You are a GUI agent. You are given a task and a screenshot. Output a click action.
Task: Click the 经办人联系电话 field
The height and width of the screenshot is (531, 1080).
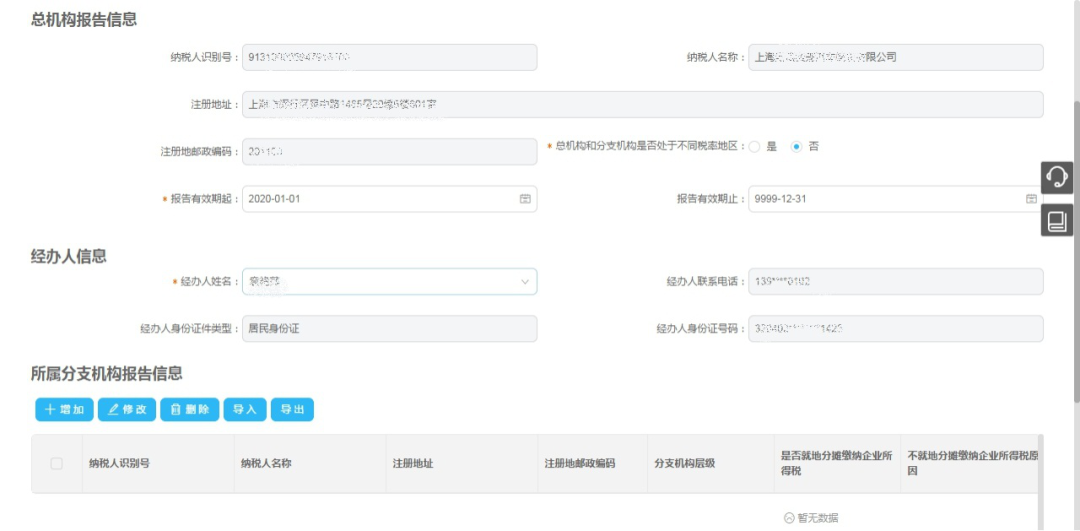(895, 282)
